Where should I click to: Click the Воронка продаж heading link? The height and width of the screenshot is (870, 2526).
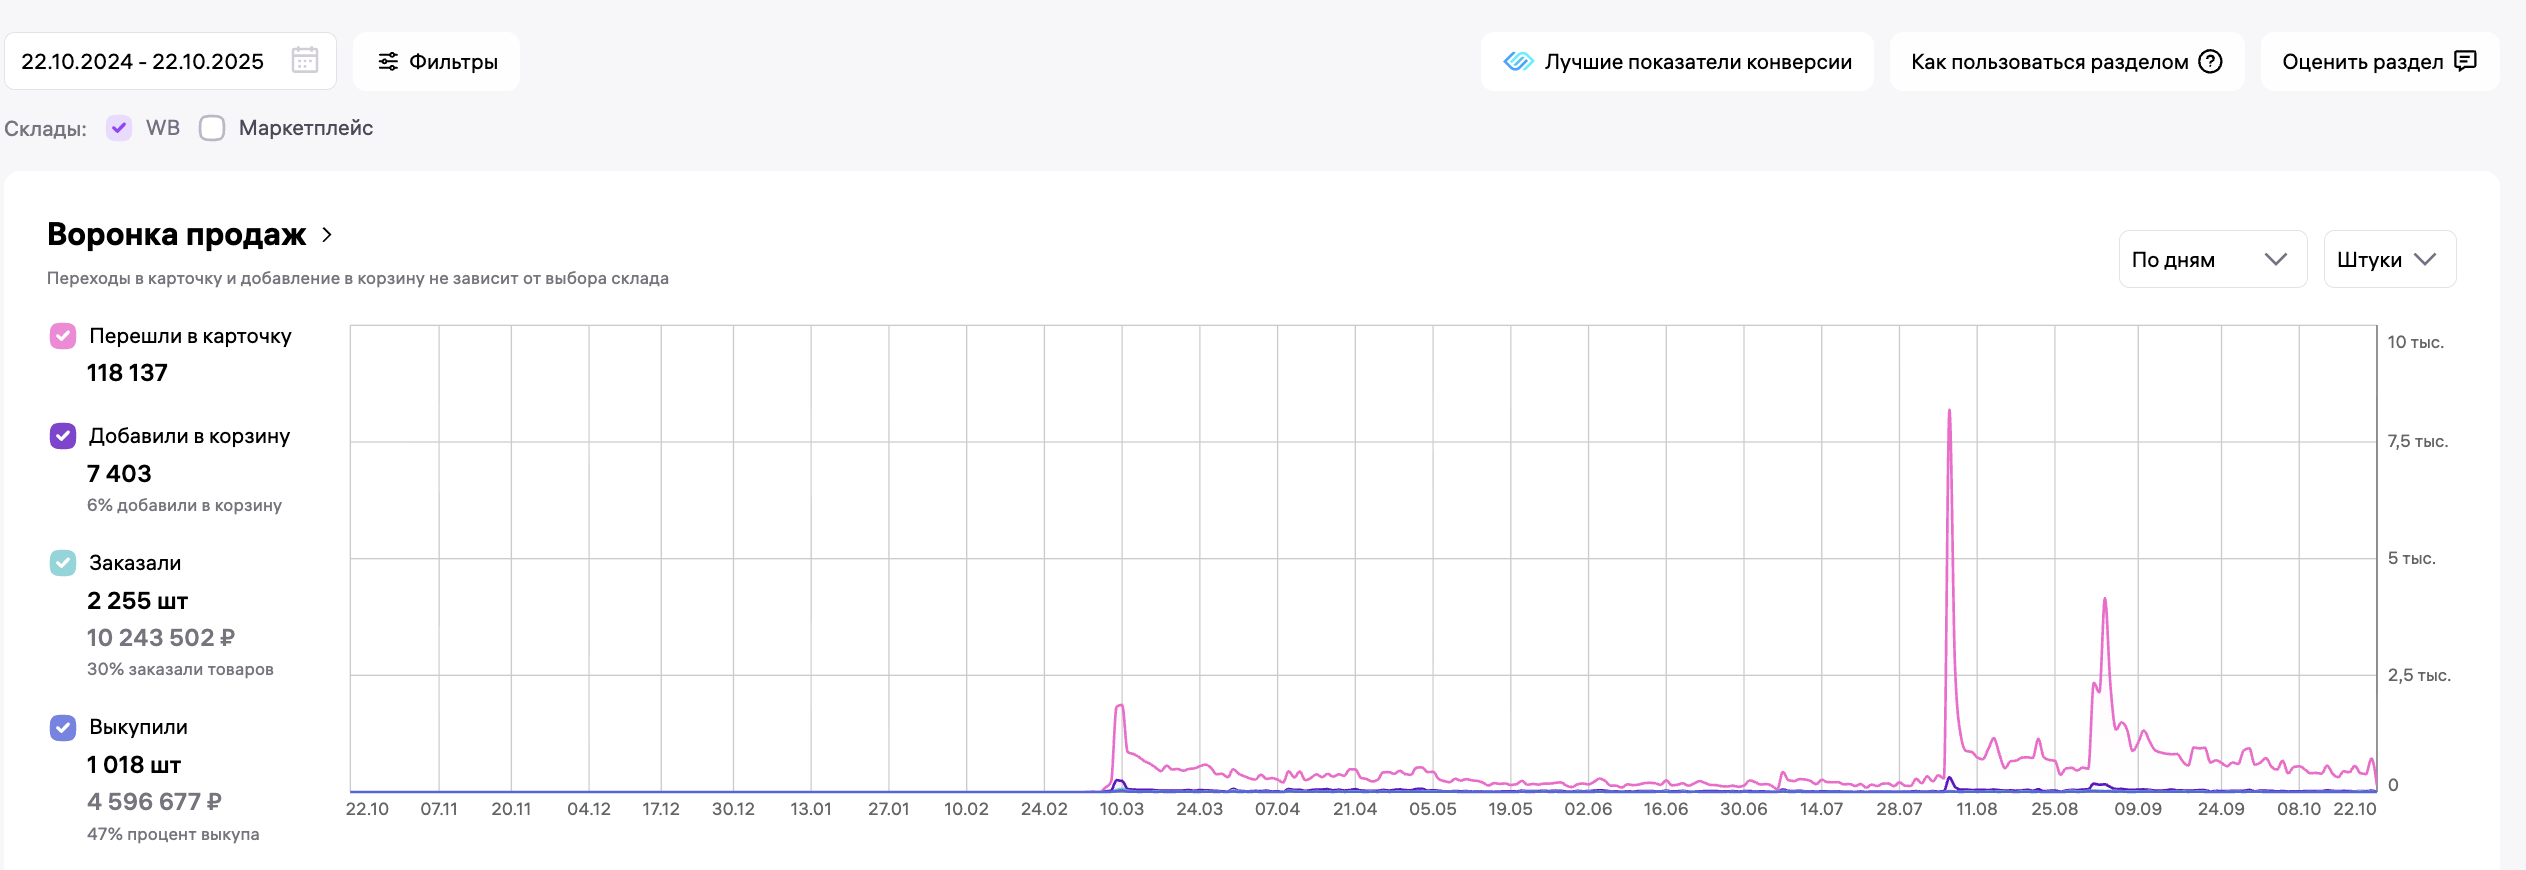[177, 235]
